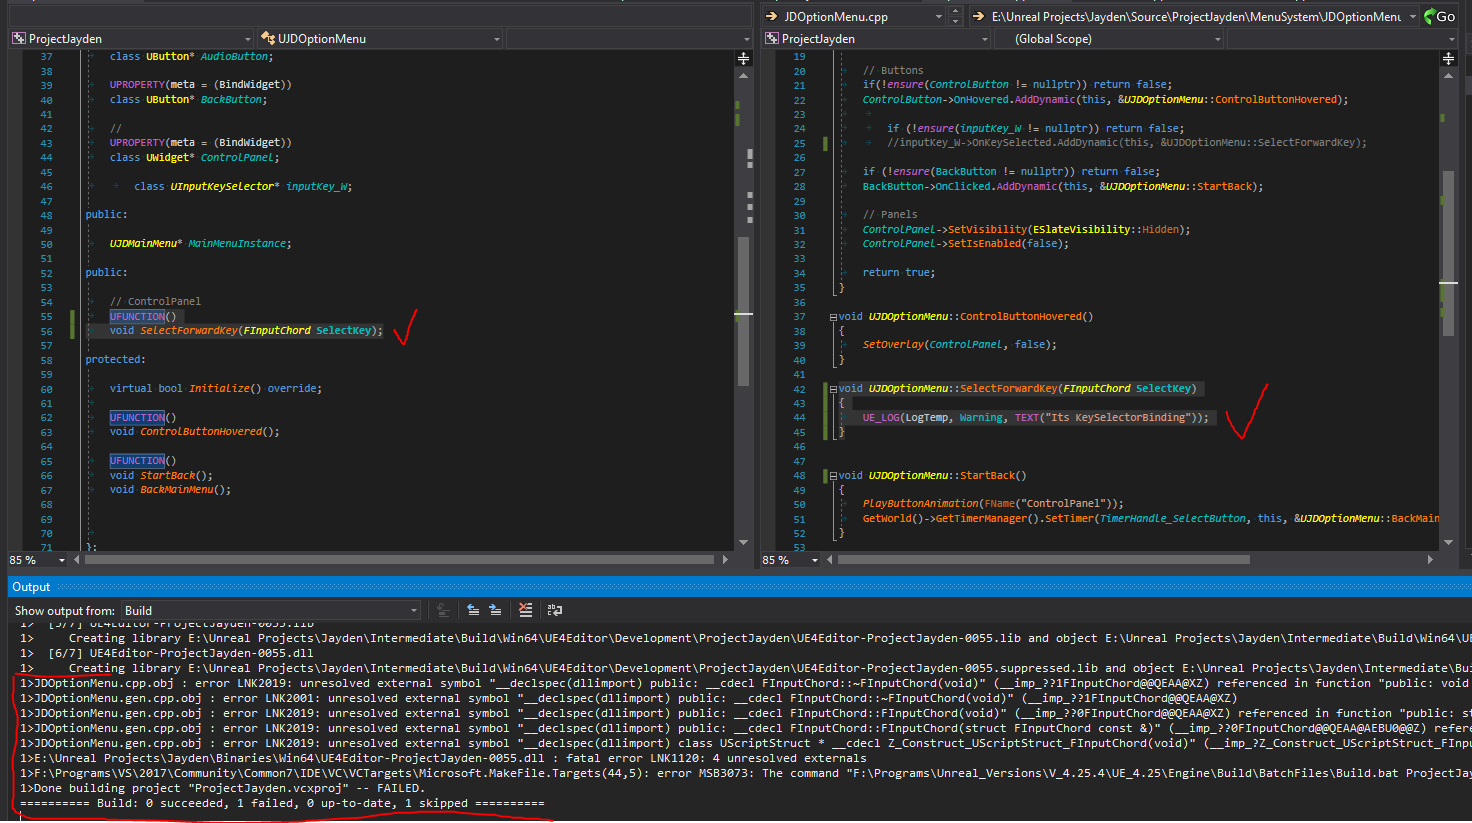The width and height of the screenshot is (1472, 823).
Task: Select the Output panel title tab
Action: click(31, 587)
